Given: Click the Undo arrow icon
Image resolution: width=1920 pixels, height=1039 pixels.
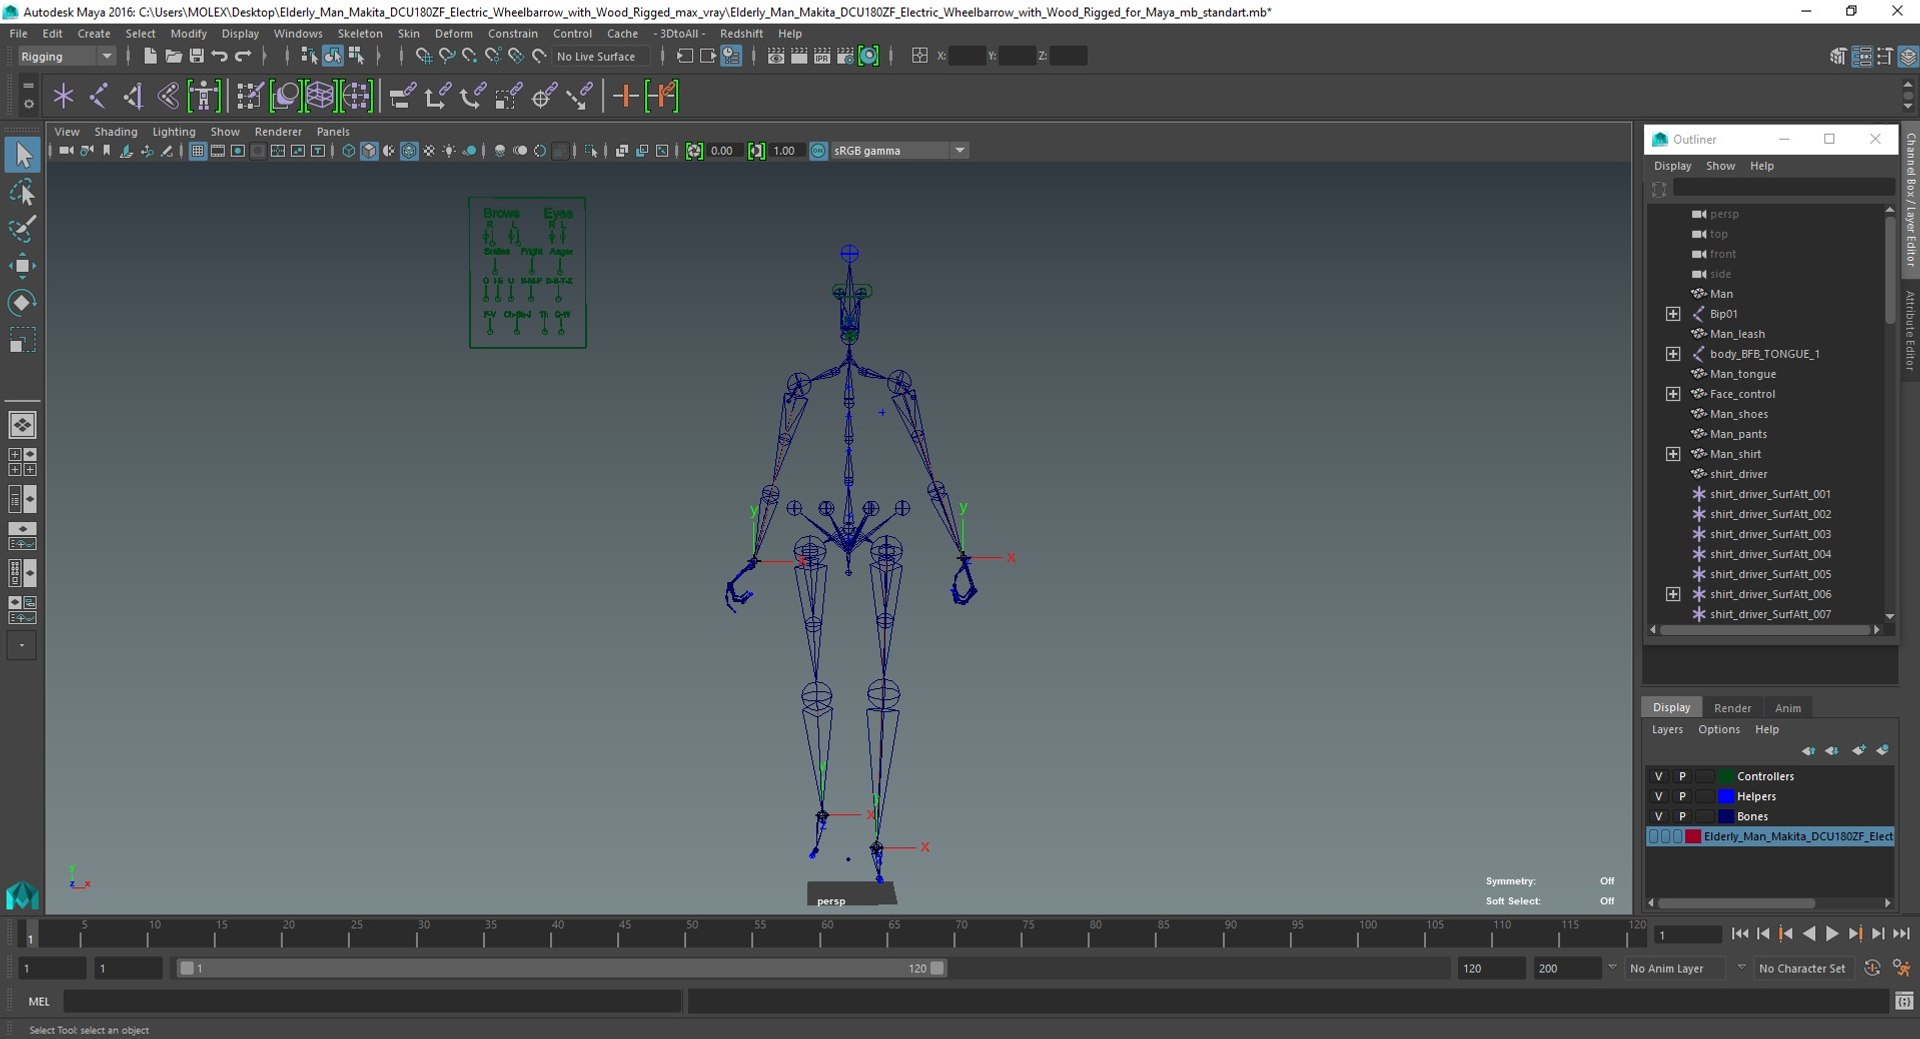Looking at the screenshot, I should tap(219, 56).
